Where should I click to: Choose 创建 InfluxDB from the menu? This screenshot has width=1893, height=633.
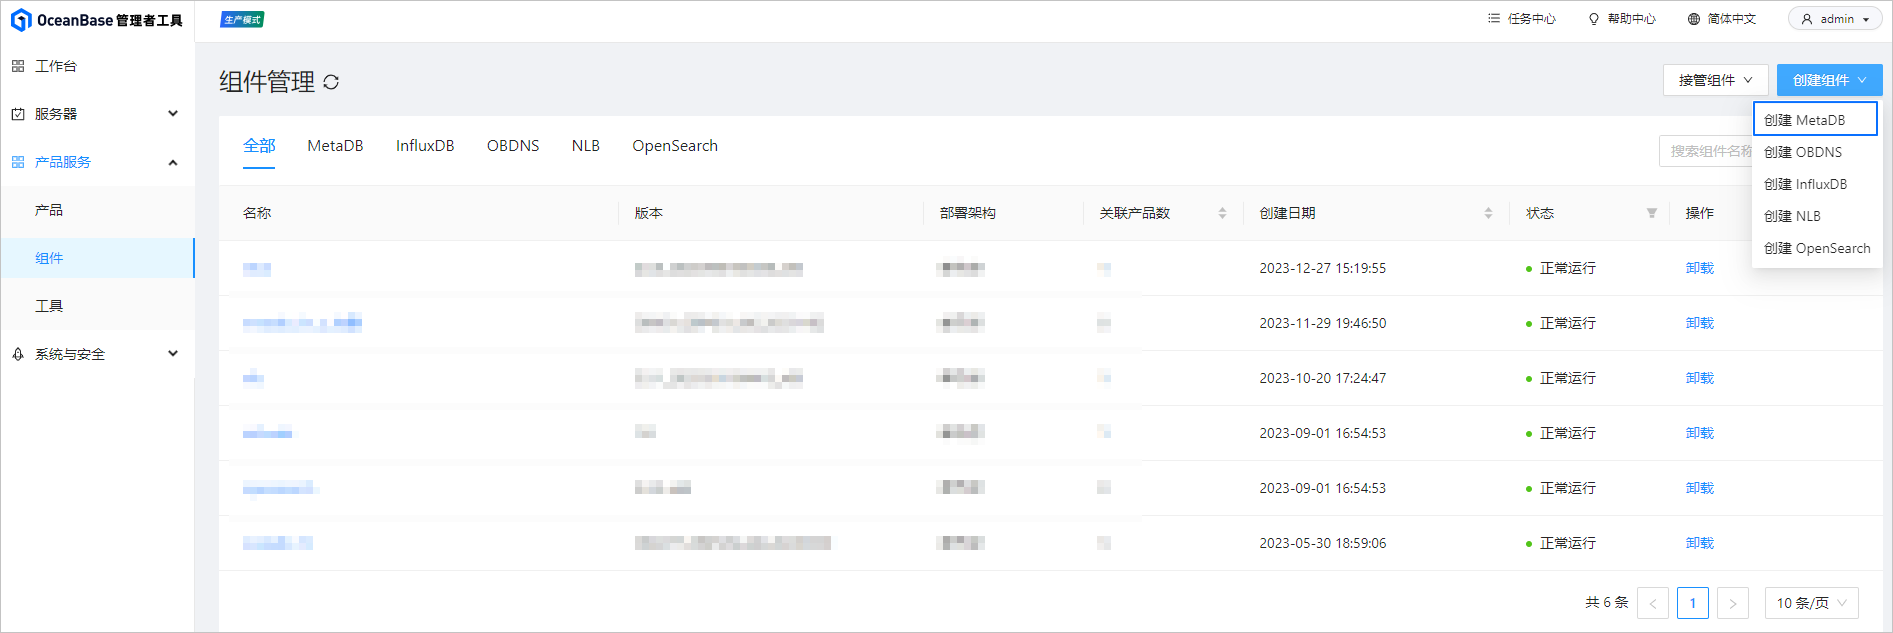point(1815,184)
